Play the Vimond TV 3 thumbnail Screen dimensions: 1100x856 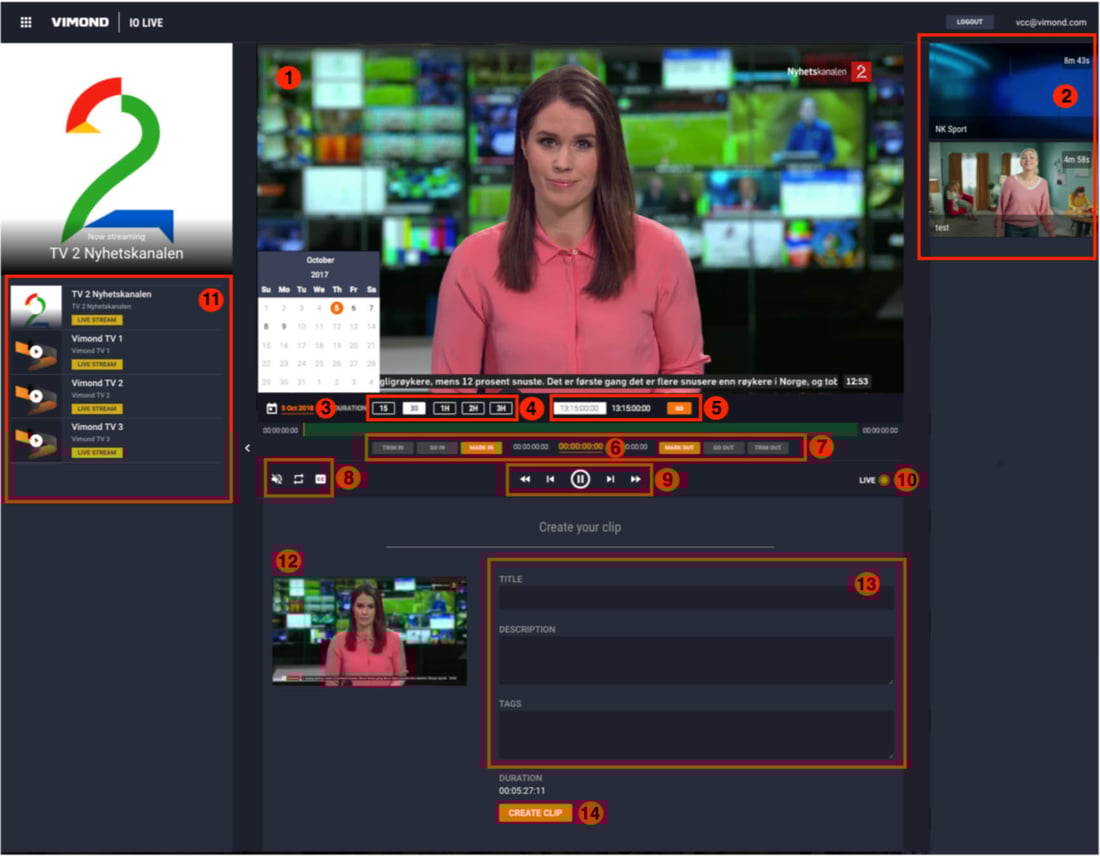pos(36,440)
